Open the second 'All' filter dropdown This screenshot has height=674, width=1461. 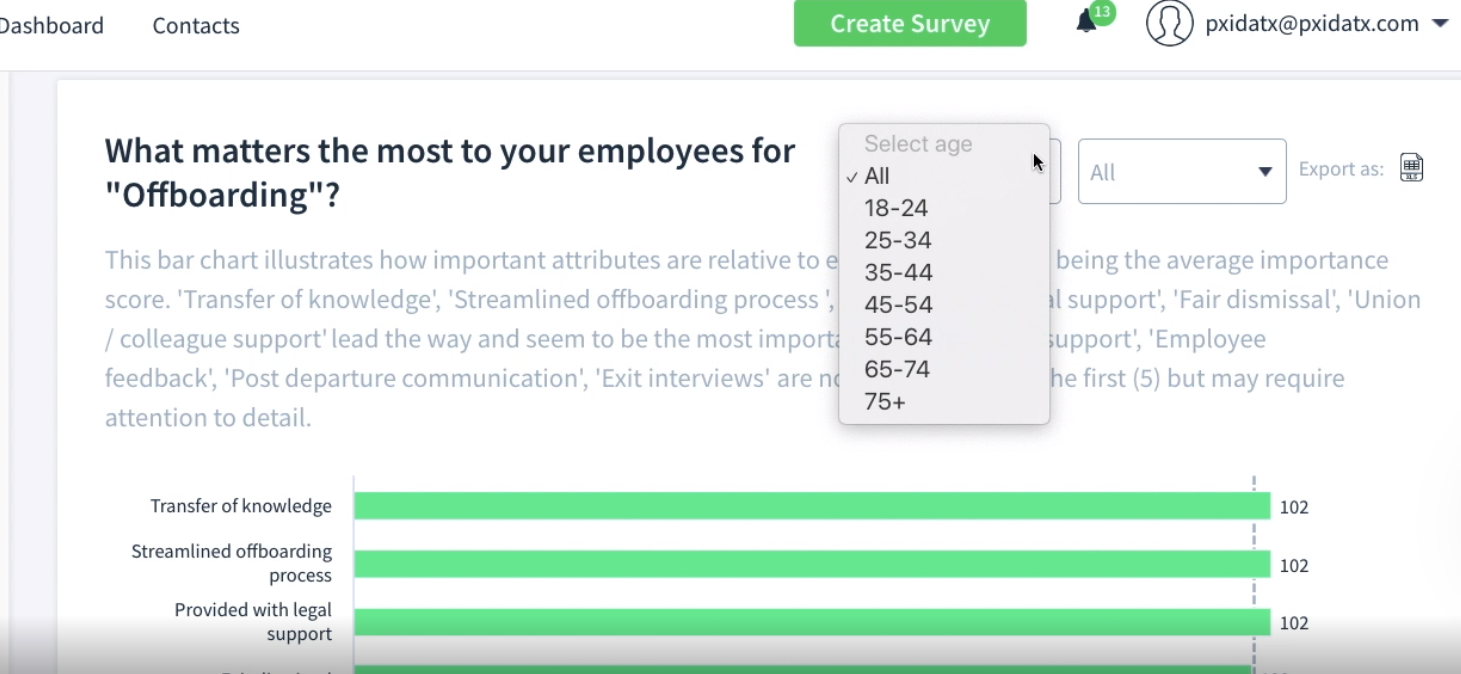[1181, 172]
